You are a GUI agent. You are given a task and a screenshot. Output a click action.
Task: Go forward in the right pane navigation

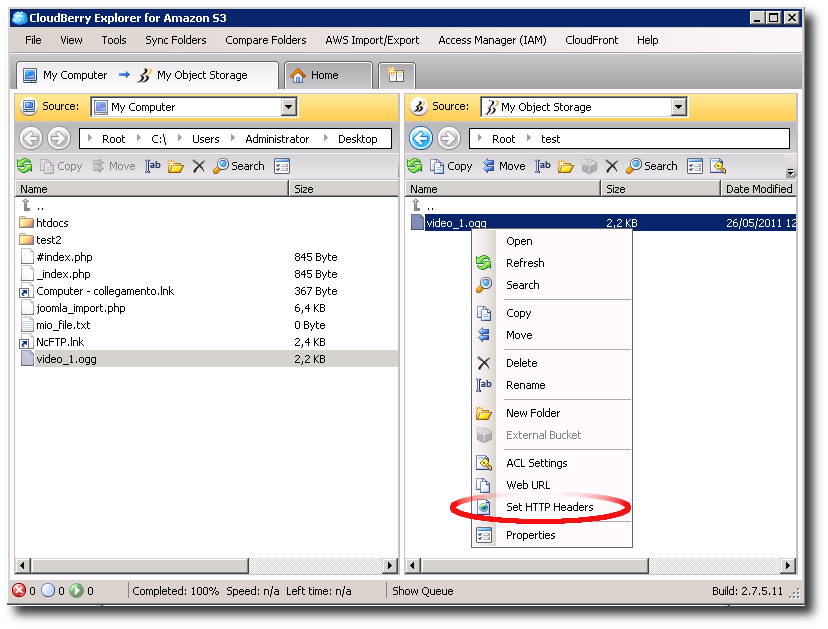click(449, 138)
